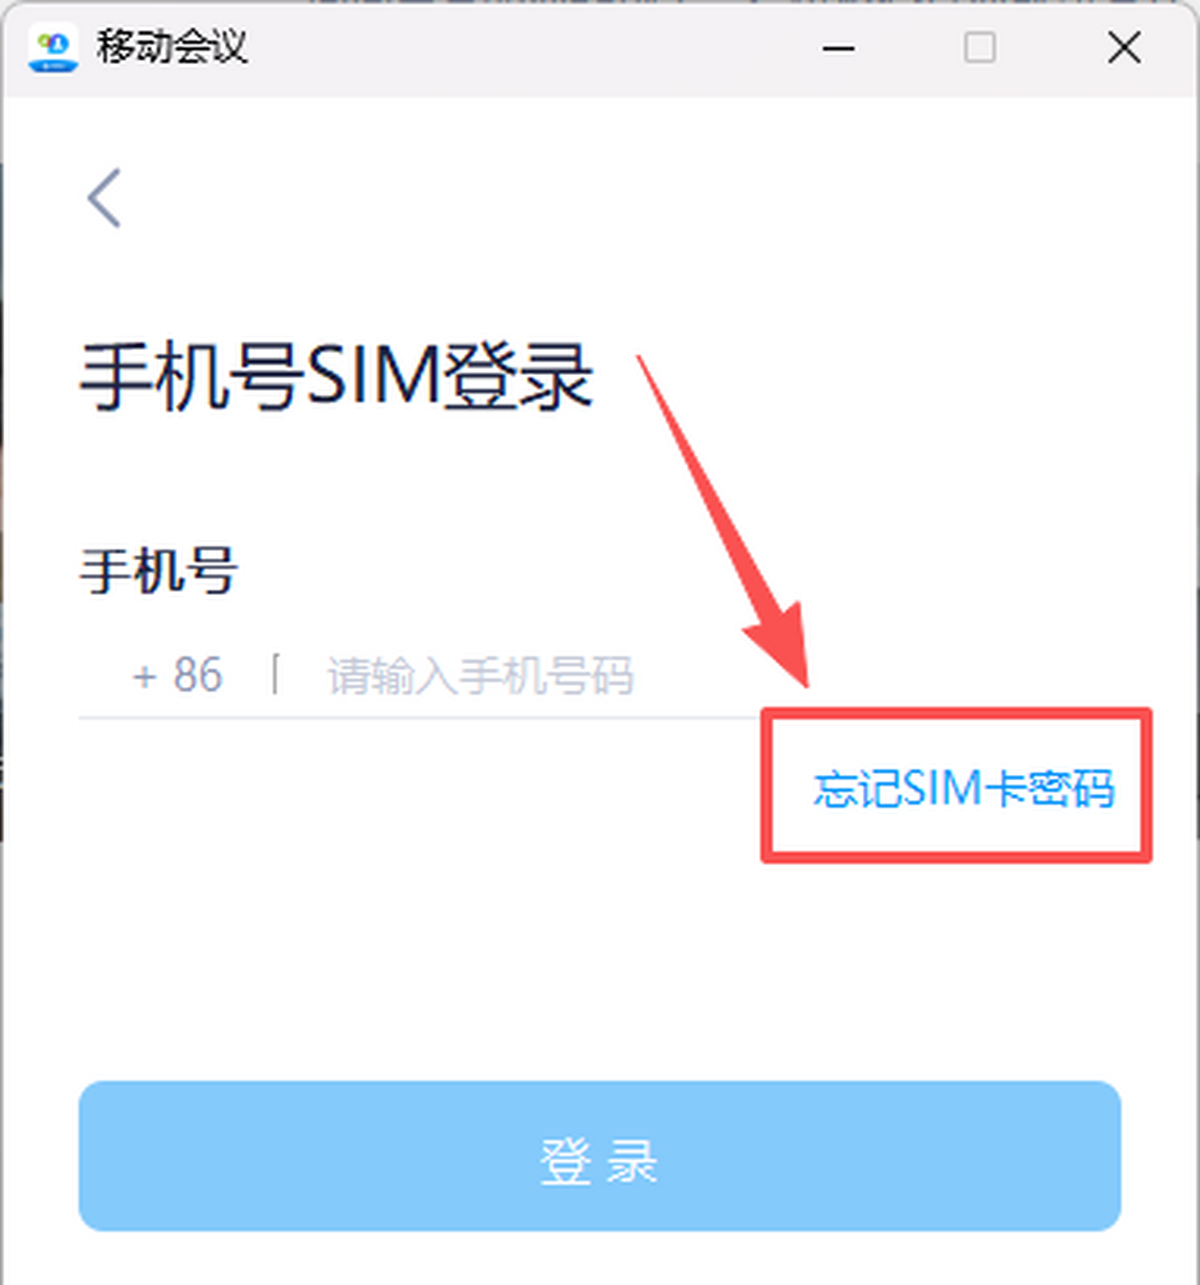Click the 移动会议 app logo icon
The width and height of the screenshot is (1200, 1285).
[x=54, y=49]
